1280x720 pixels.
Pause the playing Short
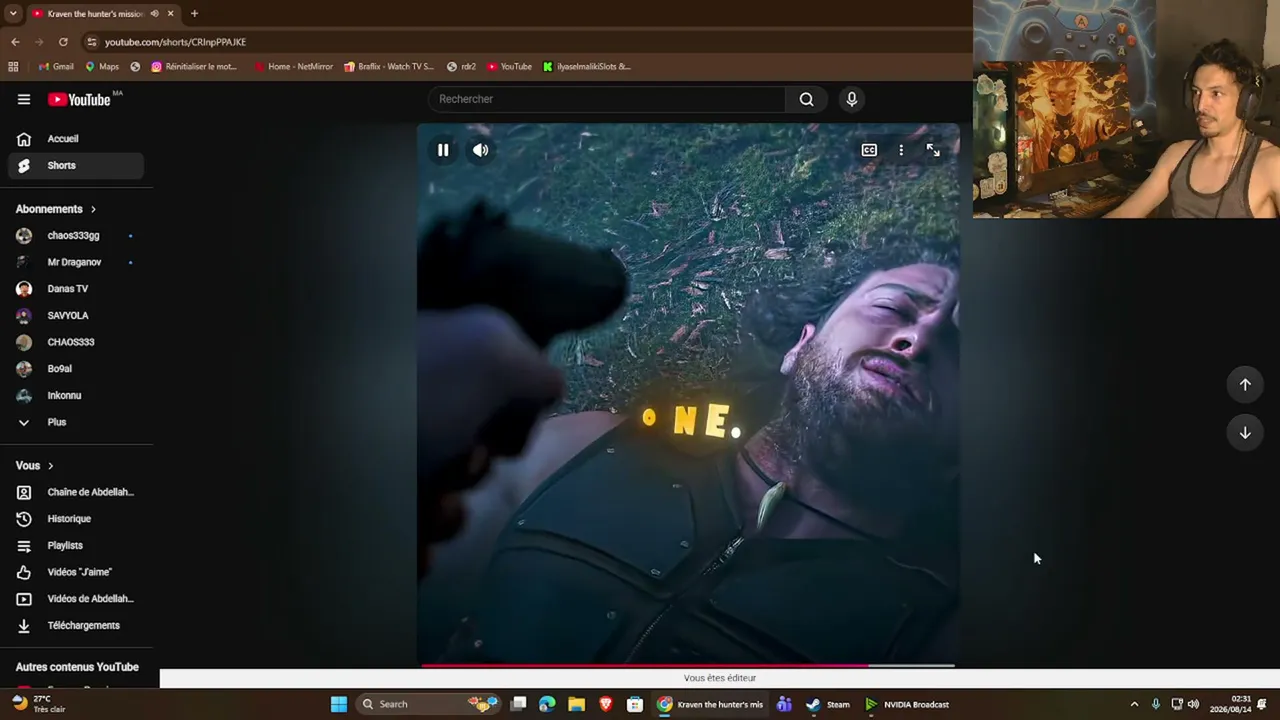point(443,150)
